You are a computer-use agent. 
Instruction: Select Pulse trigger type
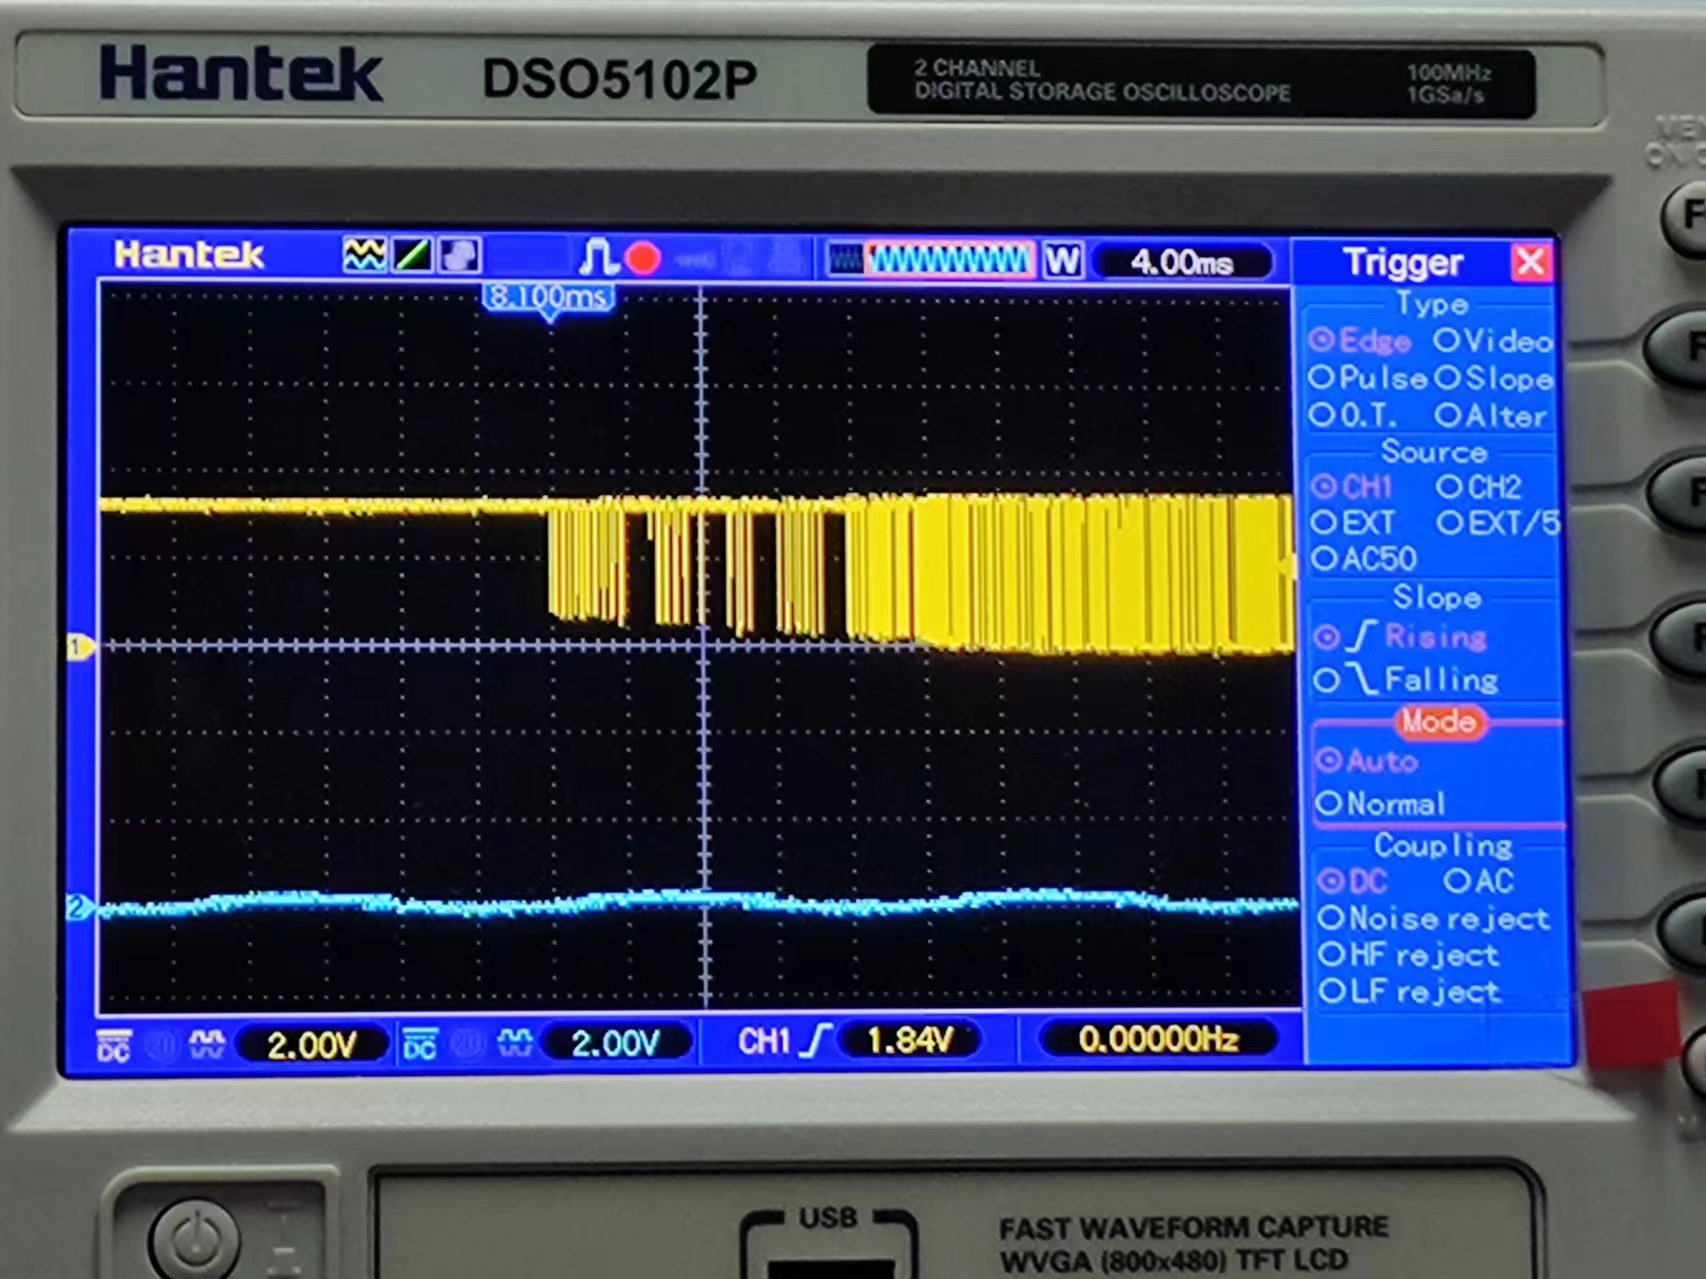coord(1368,378)
